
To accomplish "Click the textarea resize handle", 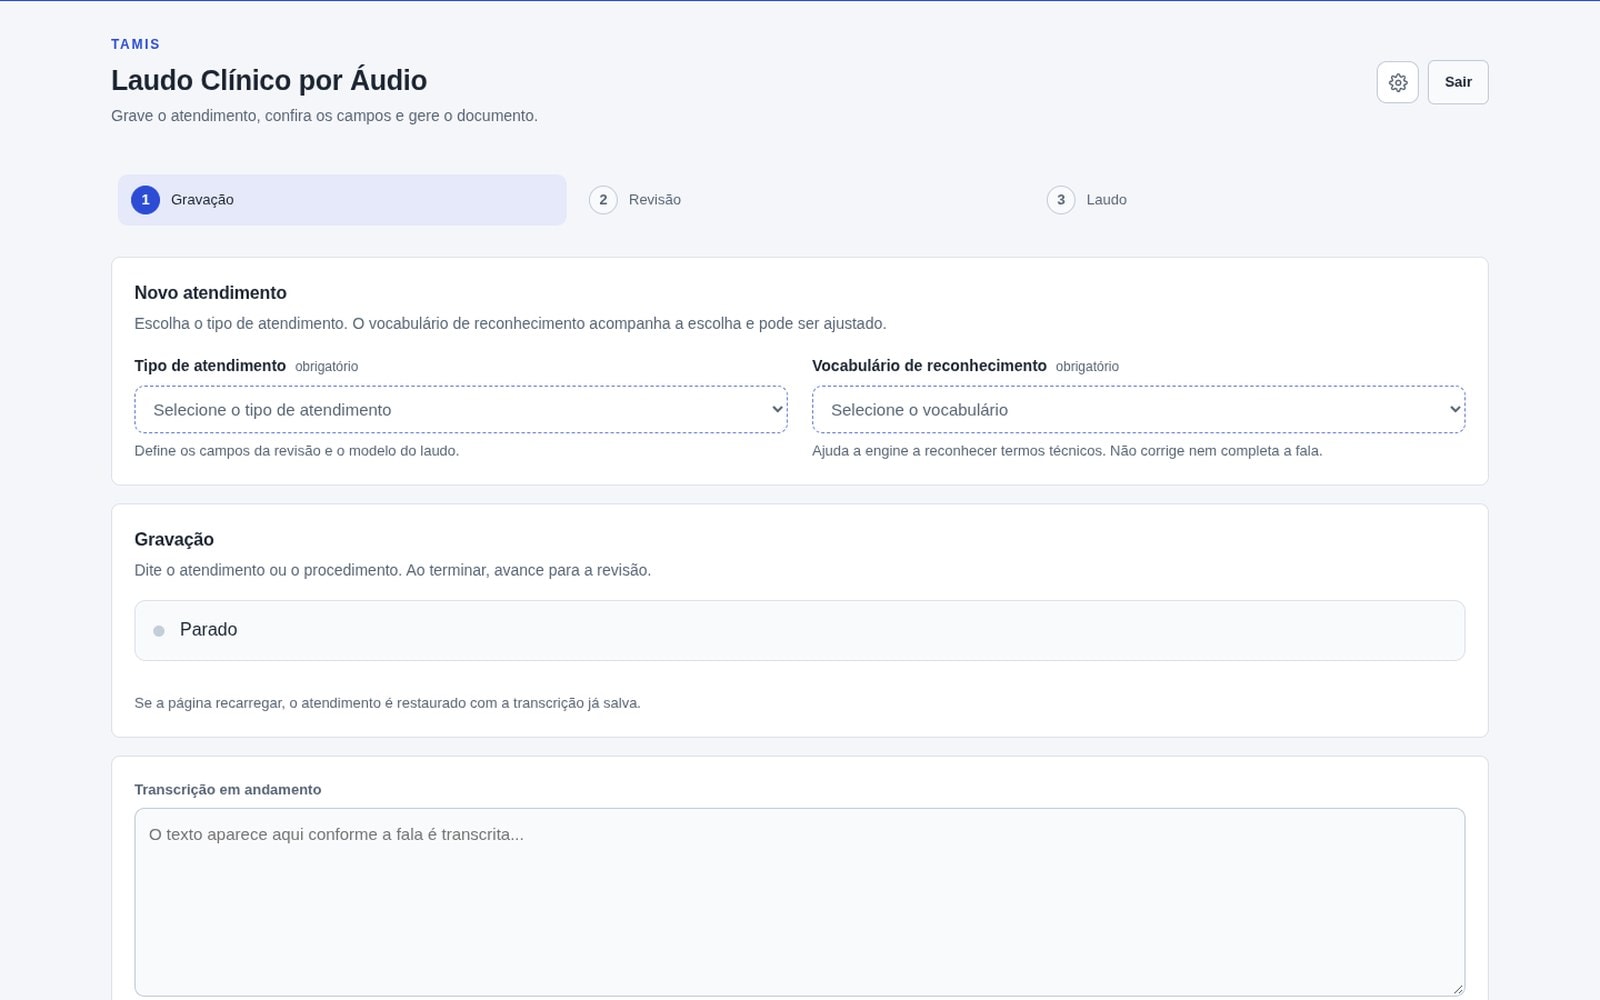I will pos(1457,988).
